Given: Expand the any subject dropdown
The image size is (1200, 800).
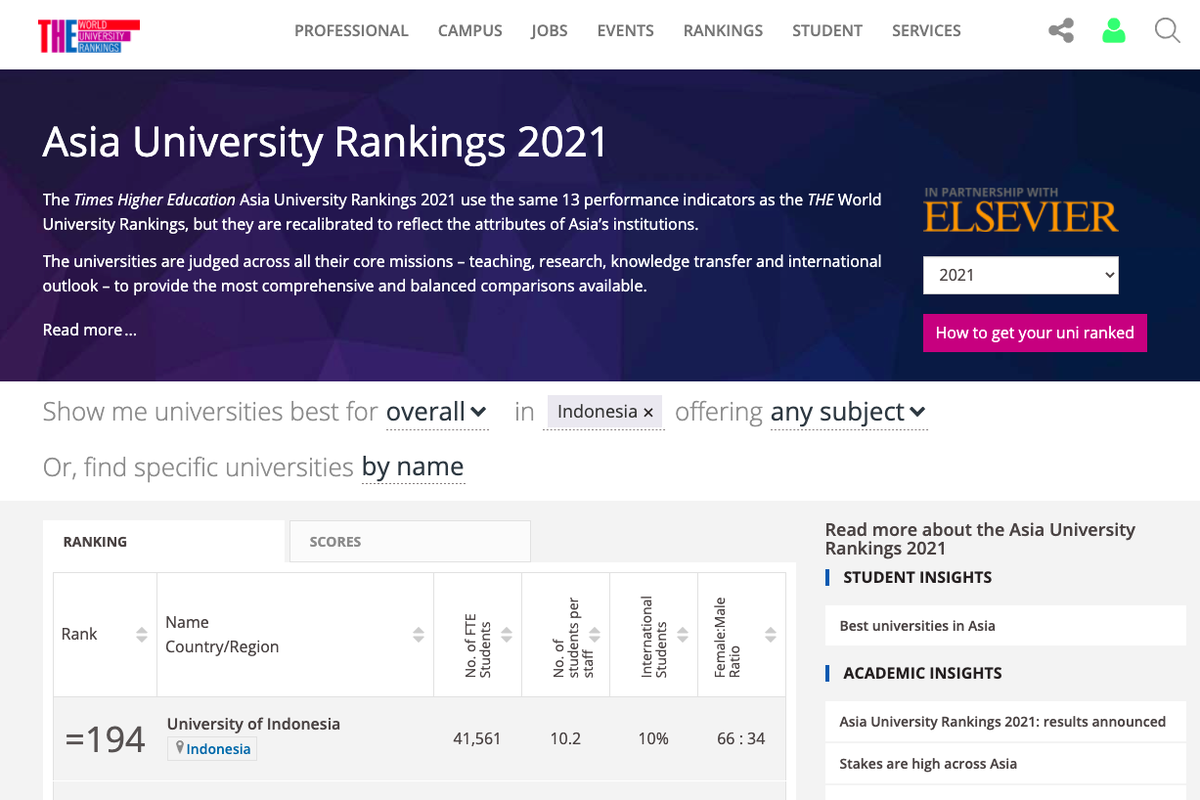Looking at the screenshot, I should pos(848,412).
